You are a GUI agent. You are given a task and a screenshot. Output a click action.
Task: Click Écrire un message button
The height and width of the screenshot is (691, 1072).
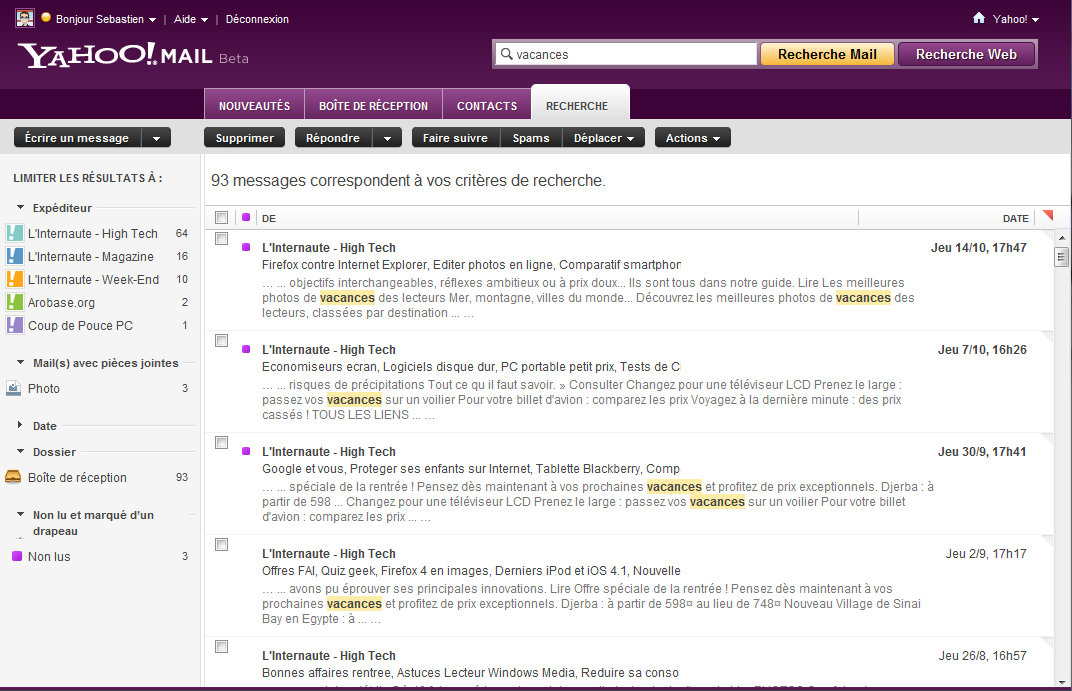[x=77, y=138]
